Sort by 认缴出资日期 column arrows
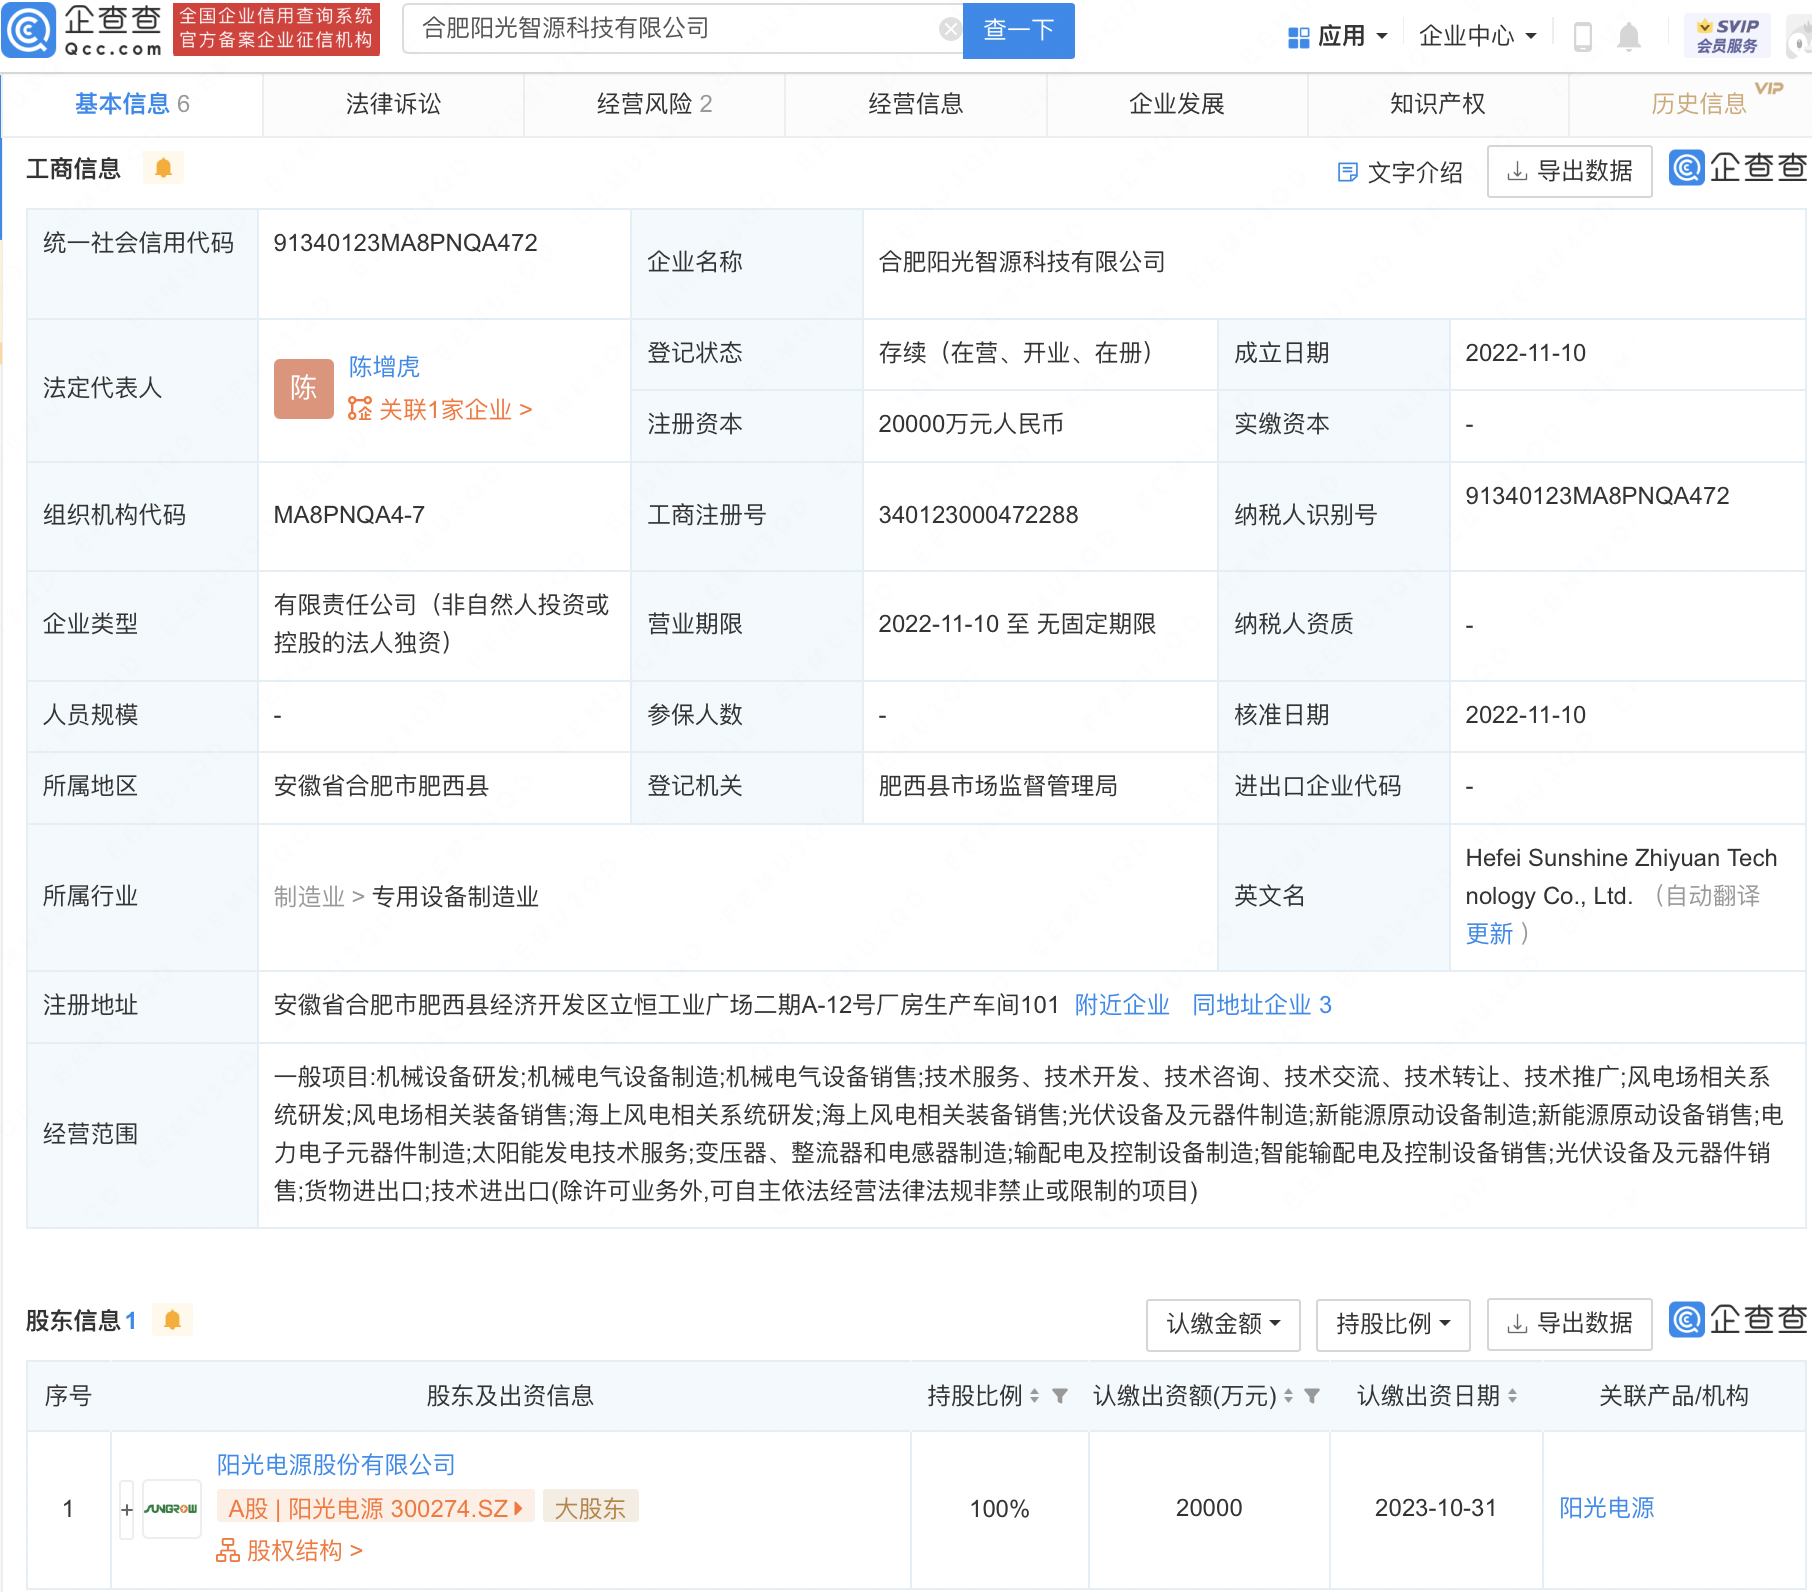The height and width of the screenshot is (1592, 1812). (x=1512, y=1395)
